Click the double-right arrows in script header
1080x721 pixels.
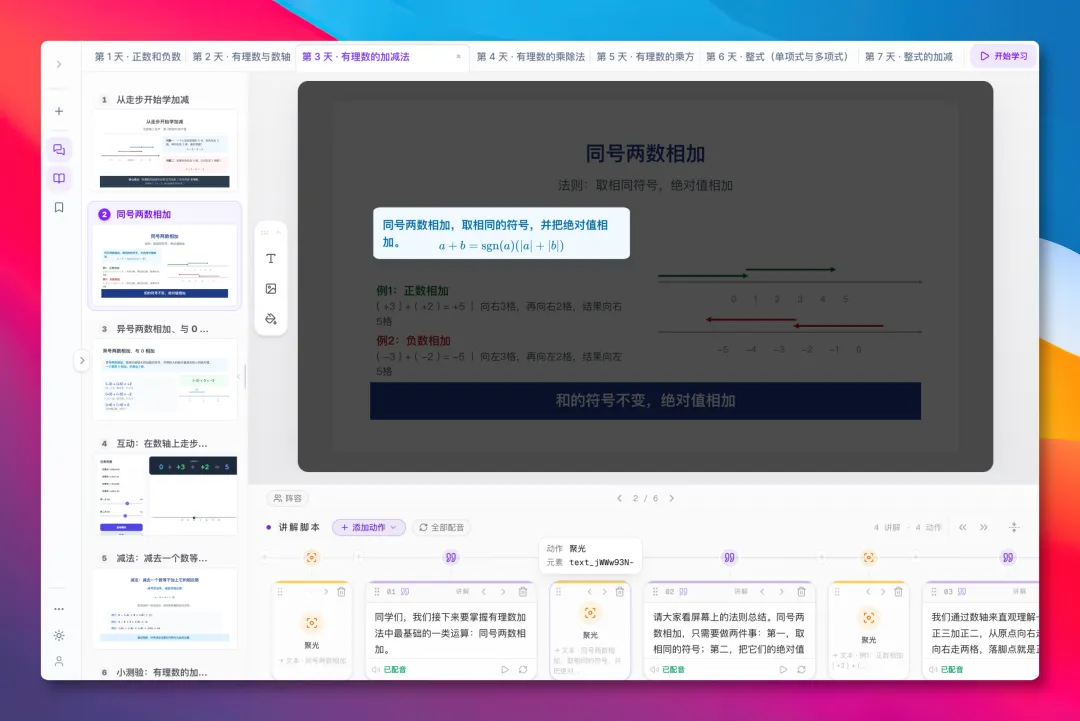point(984,527)
